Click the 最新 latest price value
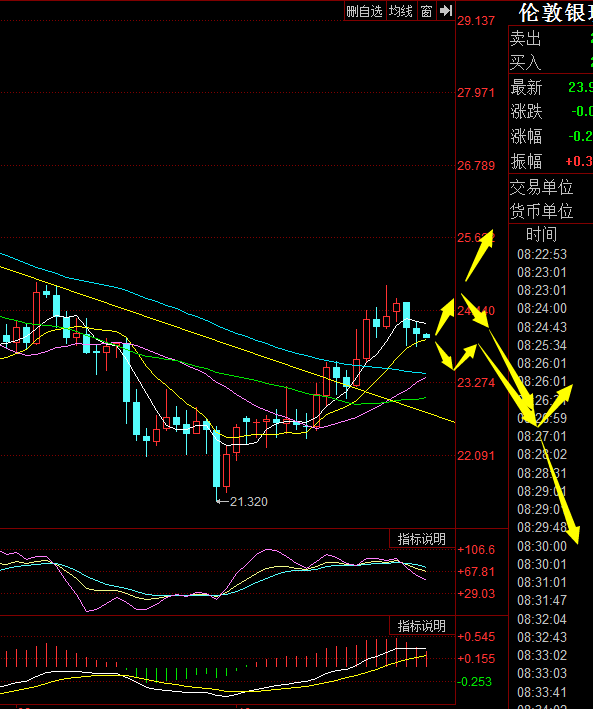 click(580, 87)
